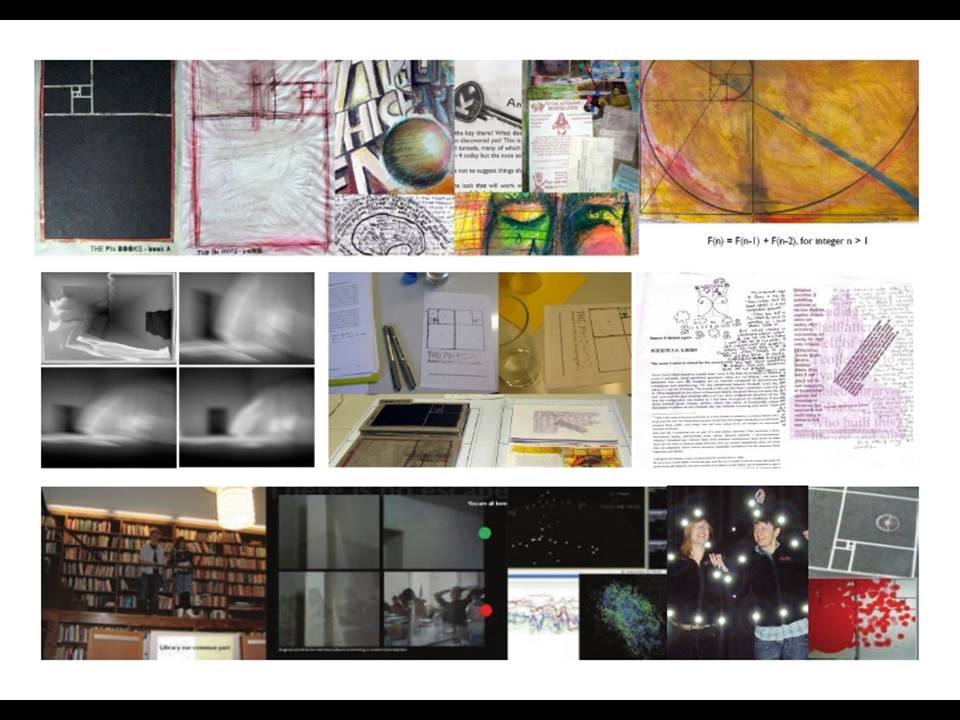Open the gray tiled spiral floor image
960x720 pixels.
(863, 532)
